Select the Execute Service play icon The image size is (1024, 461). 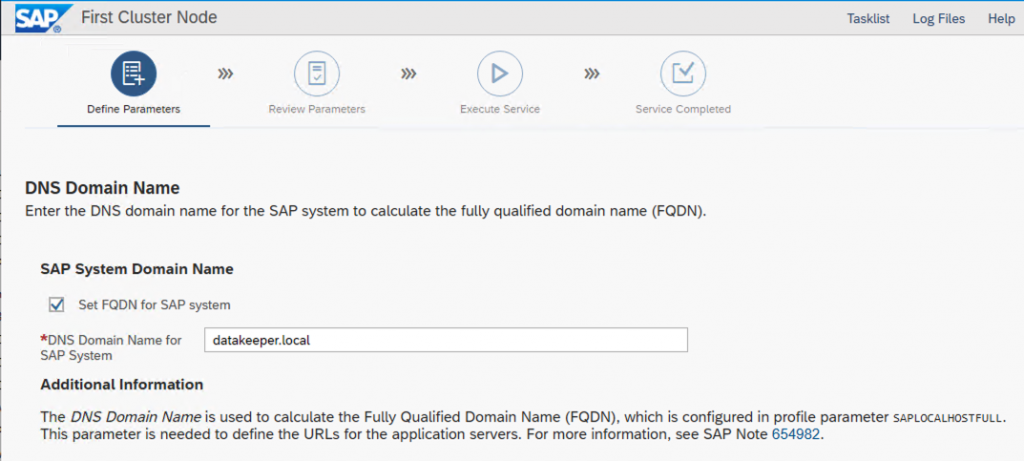click(500, 74)
